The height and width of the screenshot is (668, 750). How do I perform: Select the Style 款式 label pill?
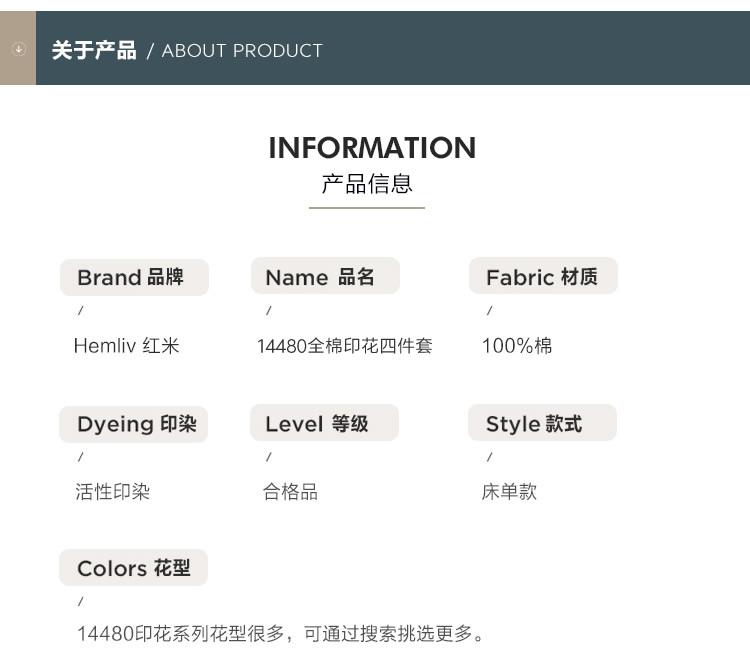tap(542, 423)
